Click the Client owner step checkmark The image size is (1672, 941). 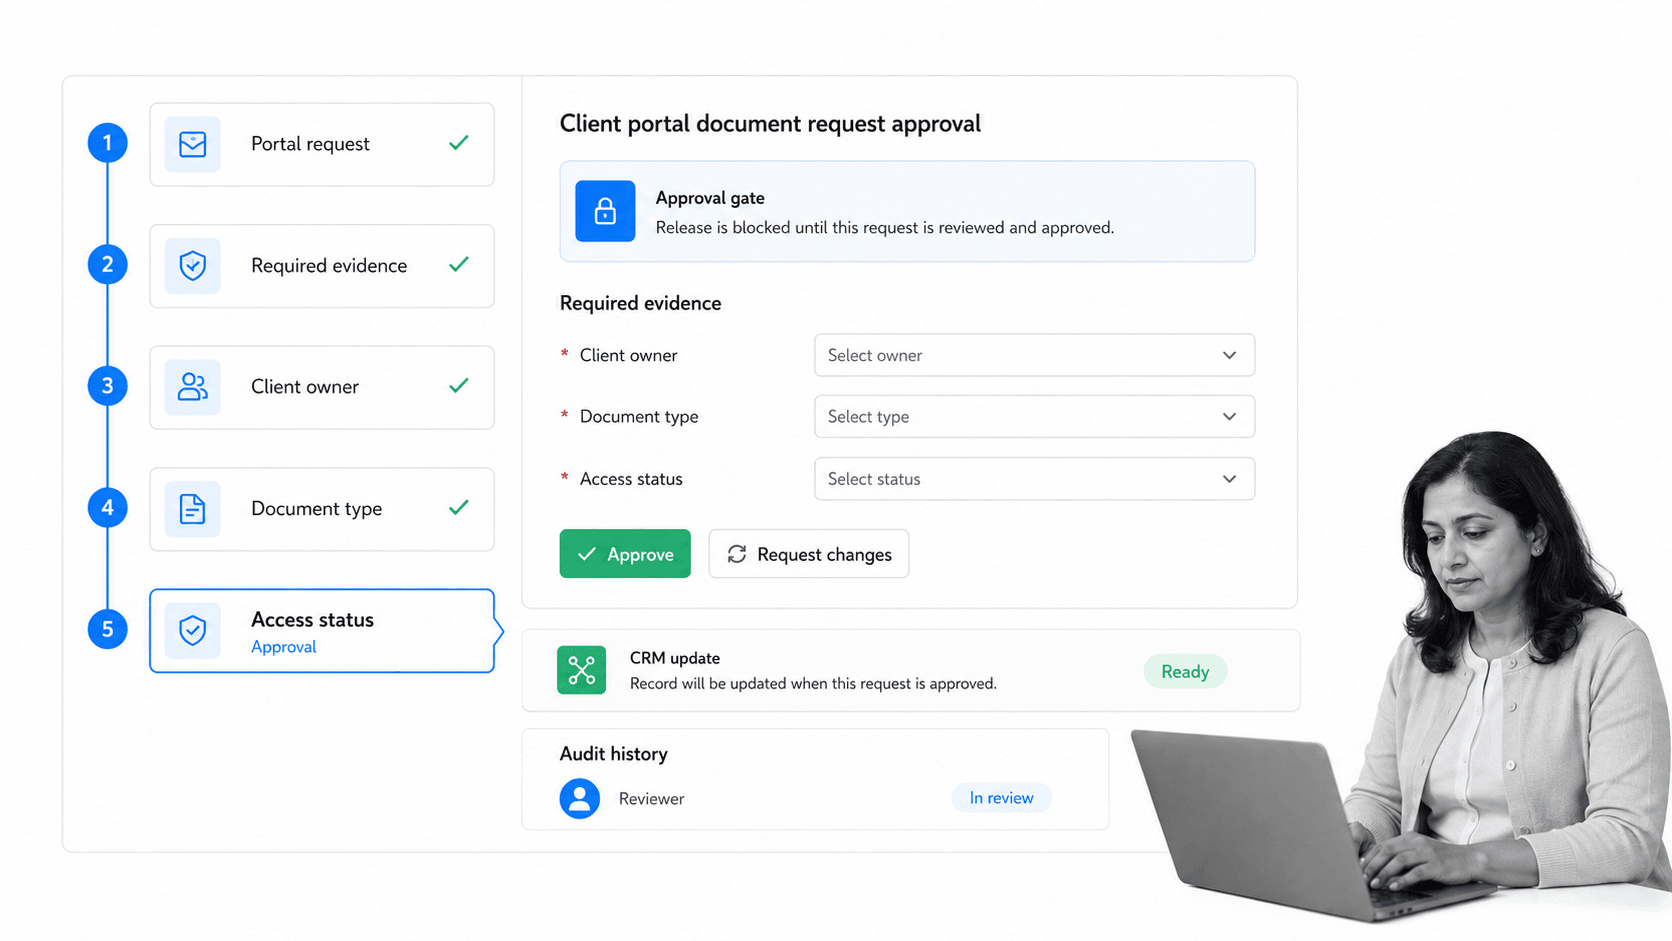[459, 386]
